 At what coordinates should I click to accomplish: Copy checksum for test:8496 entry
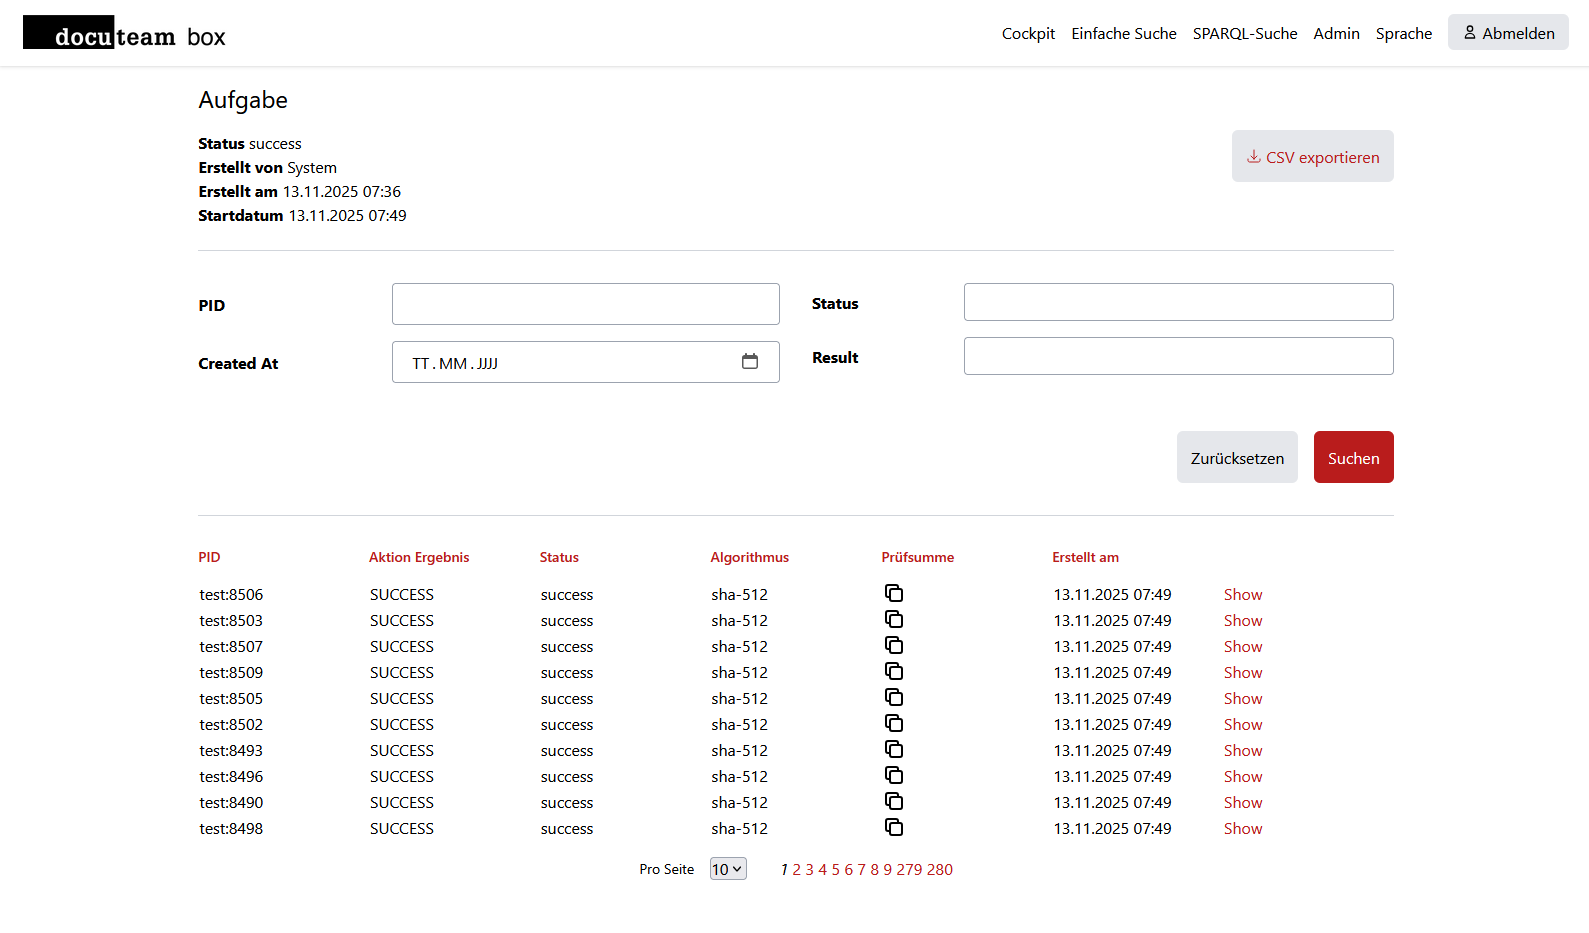tap(894, 775)
